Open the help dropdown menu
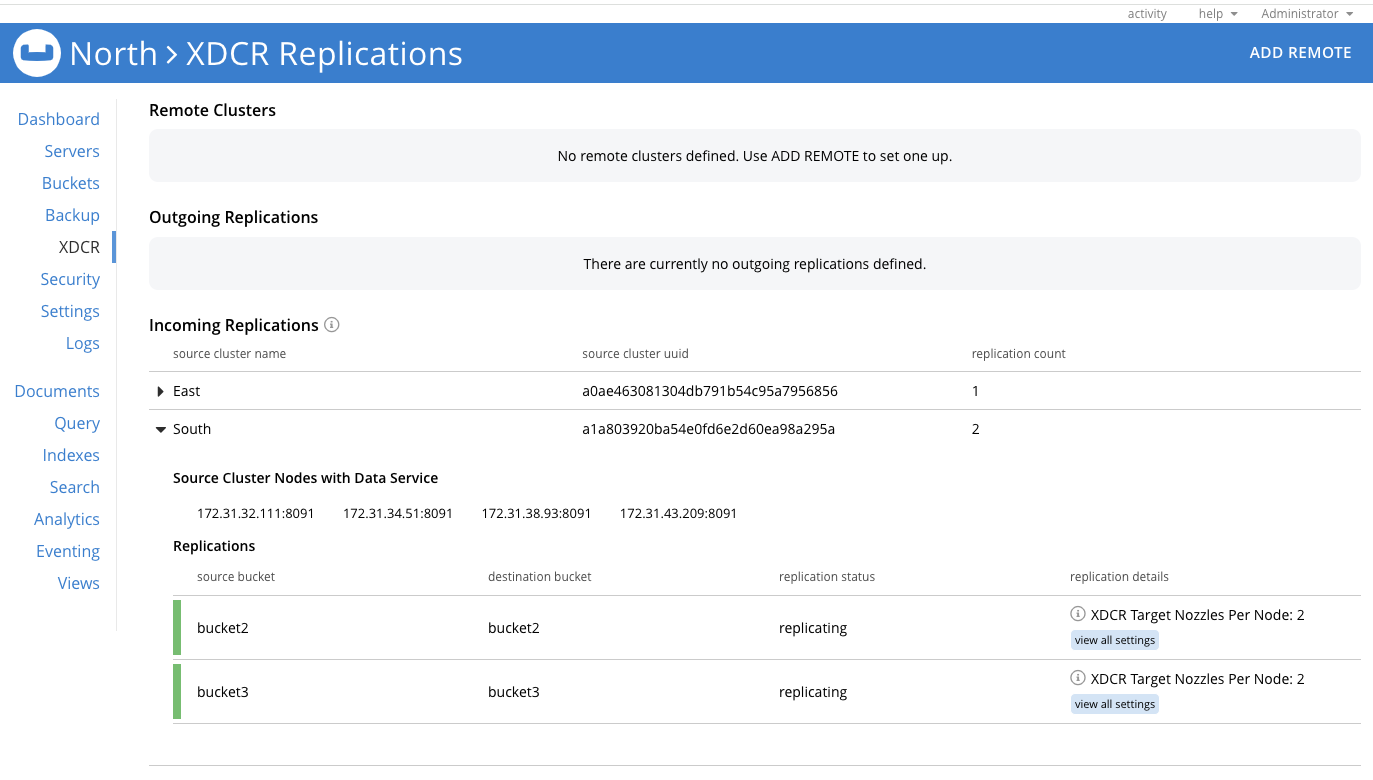This screenshot has height=780, width=1373. tap(1217, 14)
